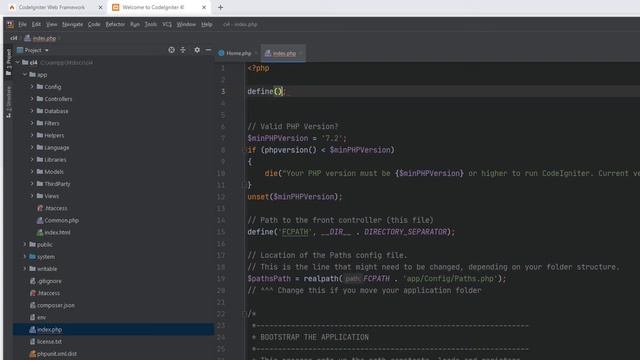The image size is (640, 360).
Task: Click the collapse all icon in Project panel
Action: pyautogui.click(x=183, y=50)
